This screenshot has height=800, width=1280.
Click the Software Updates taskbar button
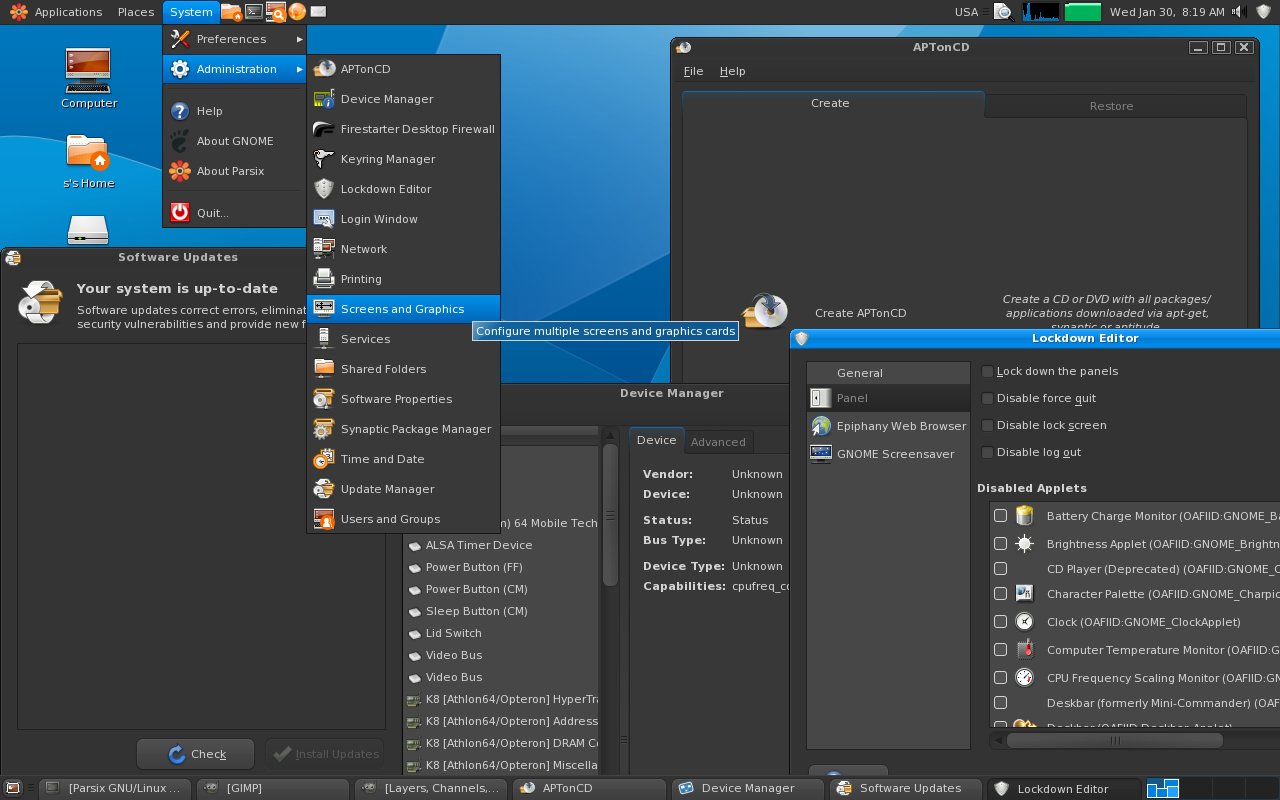tap(907, 788)
